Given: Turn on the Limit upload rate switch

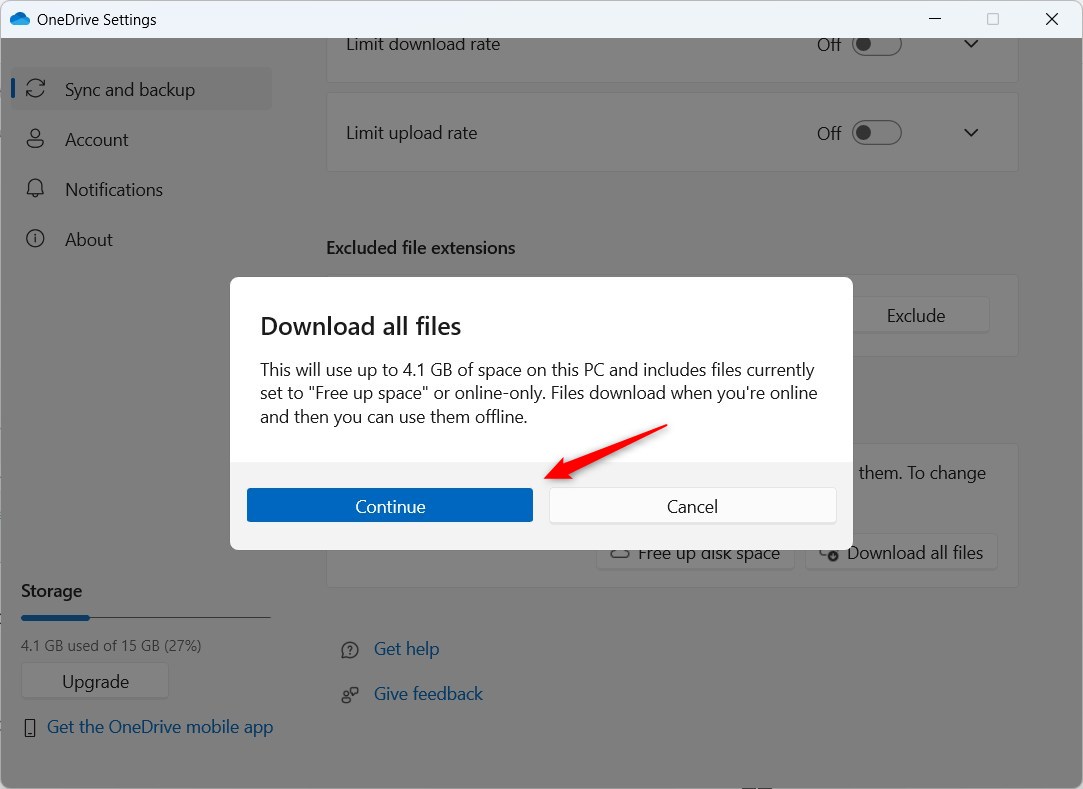Looking at the screenshot, I should click(x=875, y=132).
